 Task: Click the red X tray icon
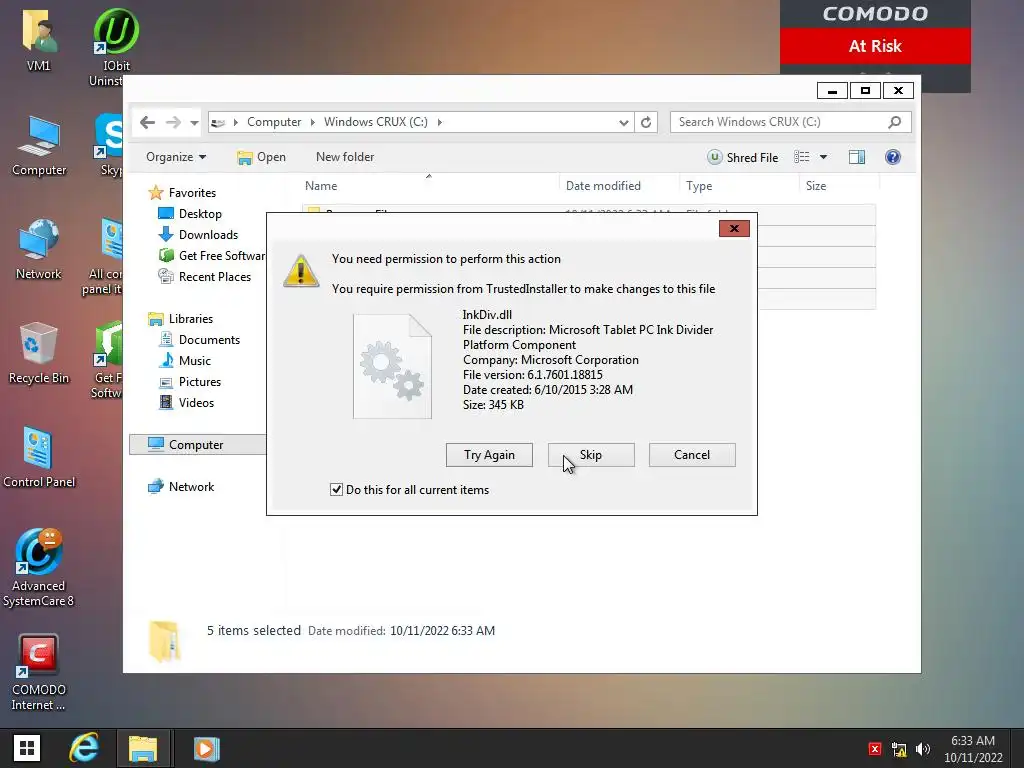click(x=875, y=749)
